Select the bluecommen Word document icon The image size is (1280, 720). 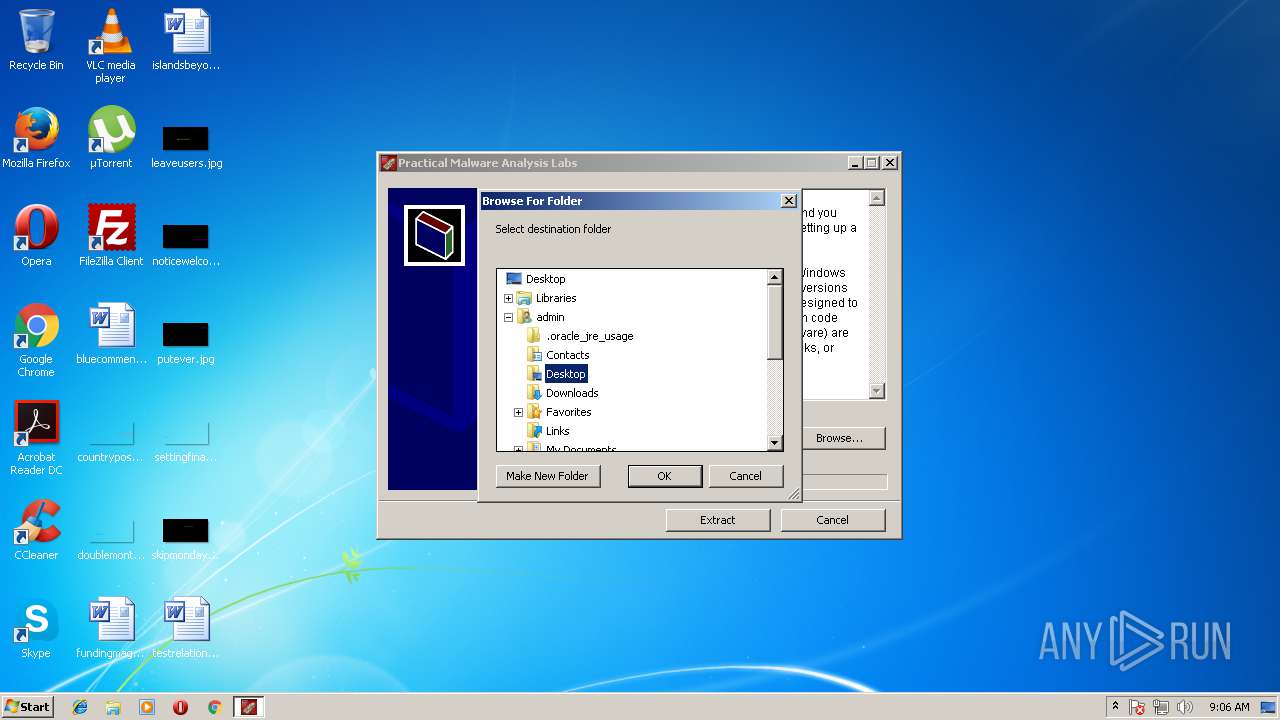coord(111,334)
